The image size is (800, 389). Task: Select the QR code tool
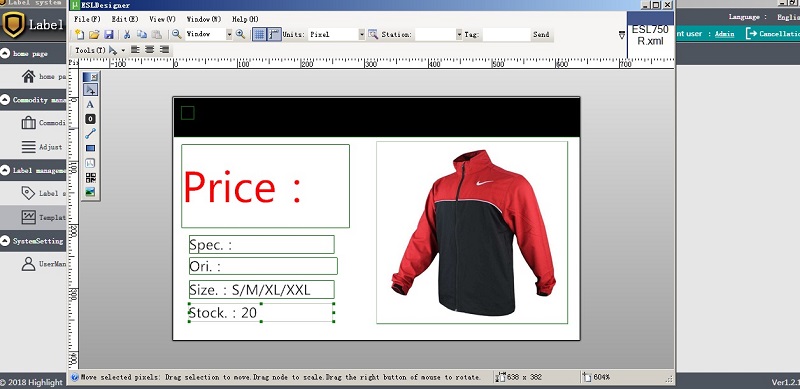point(90,178)
